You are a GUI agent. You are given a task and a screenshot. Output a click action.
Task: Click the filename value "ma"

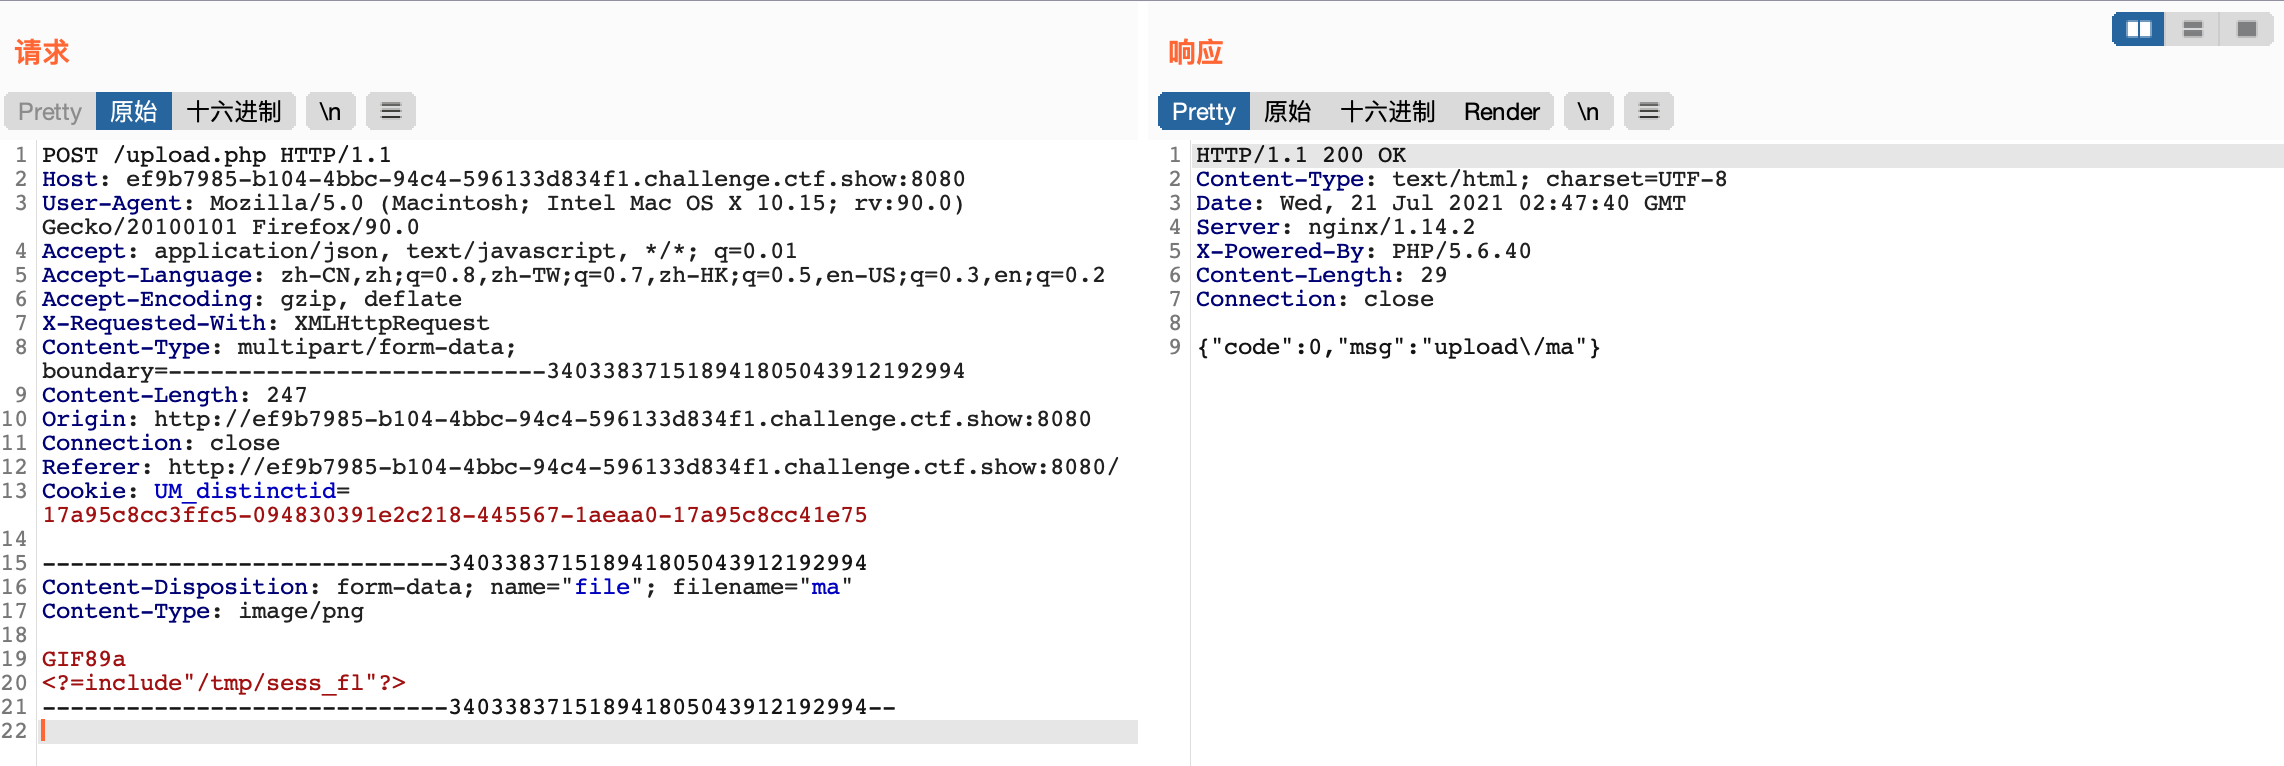coord(825,587)
